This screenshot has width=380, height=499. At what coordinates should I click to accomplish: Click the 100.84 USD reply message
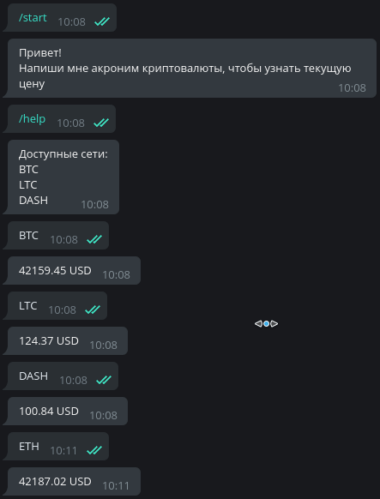[x=67, y=411]
